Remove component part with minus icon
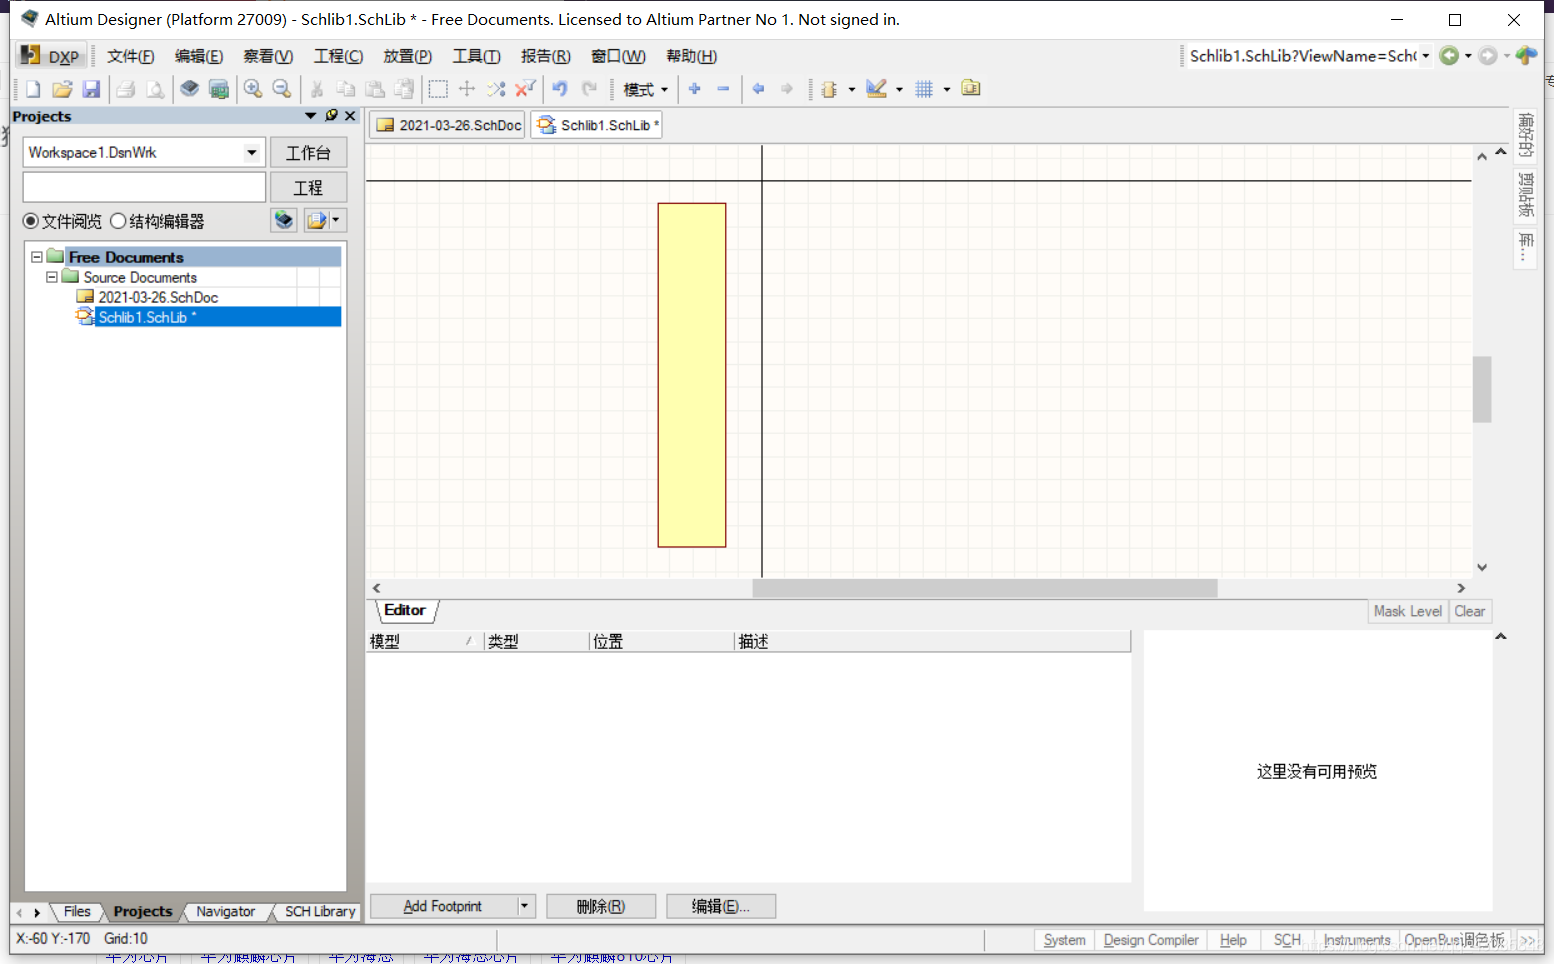1554x964 pixels. pos(723,89)
